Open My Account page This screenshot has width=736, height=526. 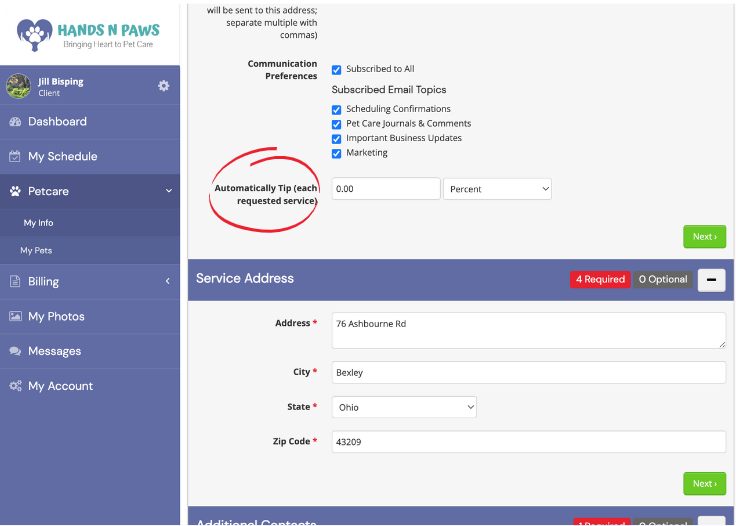(x=90, y=386)
